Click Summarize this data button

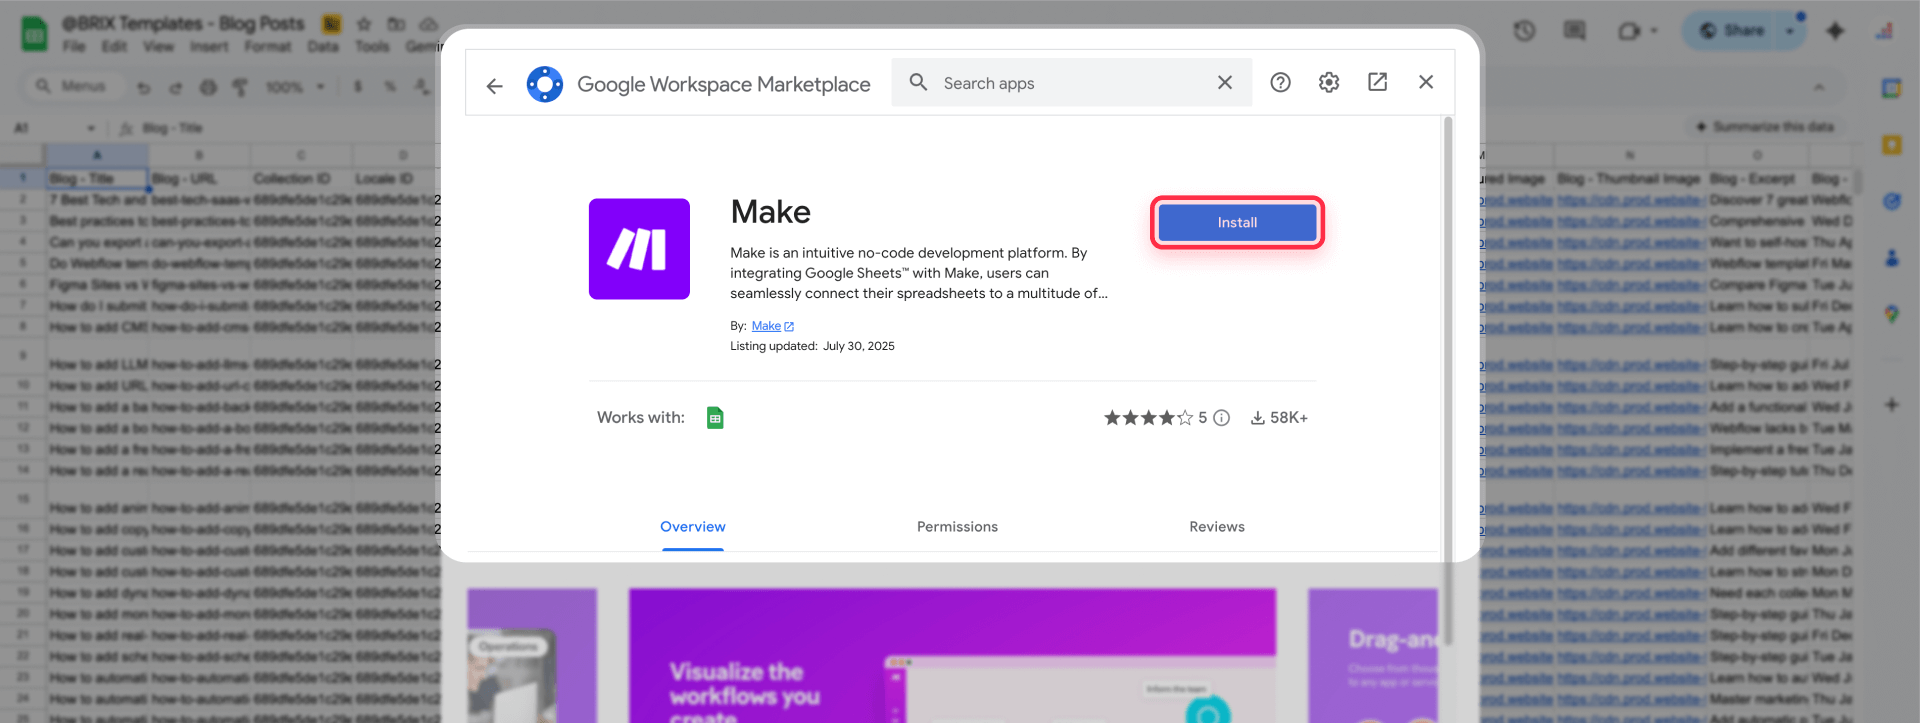pos(1765,127)
